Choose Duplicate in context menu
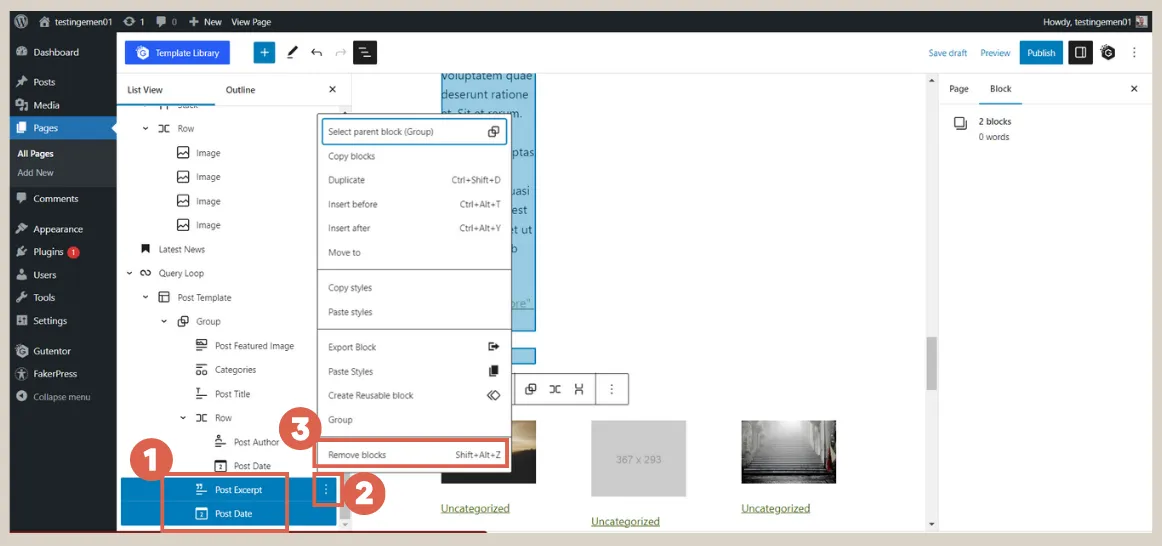The width and height of the screenshot is (1162, 546). tap(414, 180)
